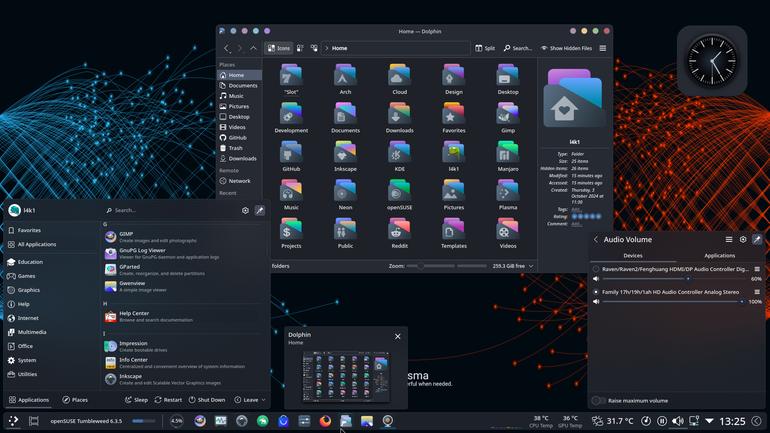Select Documents in Dolphin Places sidebar
This screenshot has width=770, height=433.
(239, 85)
